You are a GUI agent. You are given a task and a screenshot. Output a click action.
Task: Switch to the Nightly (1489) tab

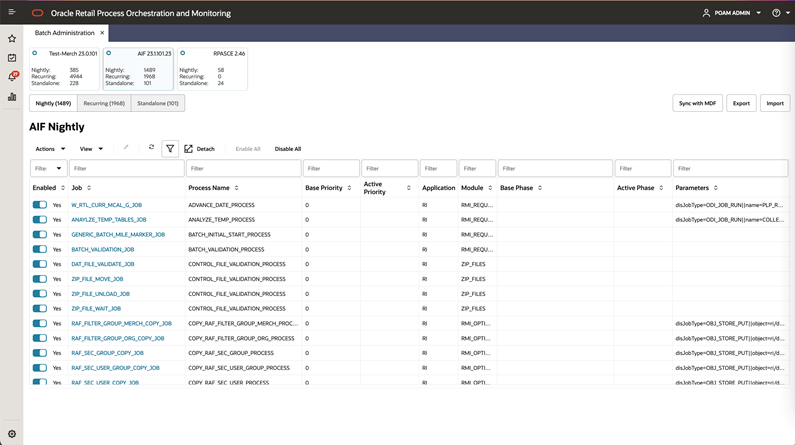pyautogui.click(x=53, y=103)
